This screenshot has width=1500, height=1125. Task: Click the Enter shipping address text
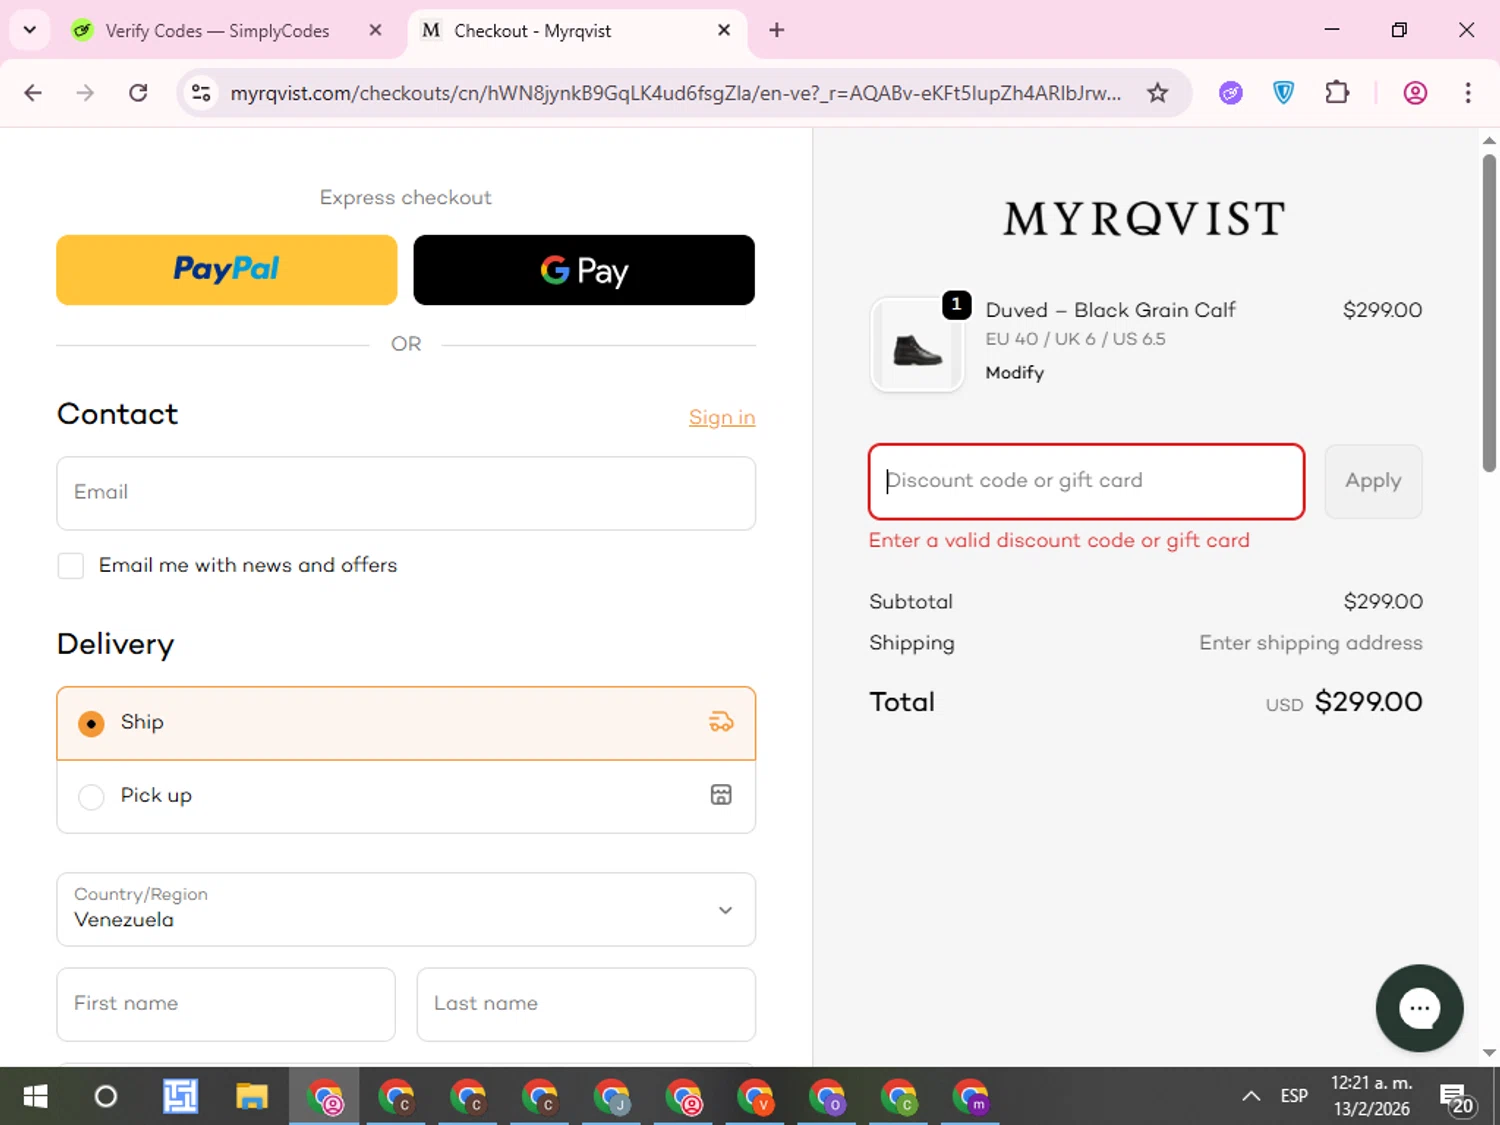pos(1311,643)
